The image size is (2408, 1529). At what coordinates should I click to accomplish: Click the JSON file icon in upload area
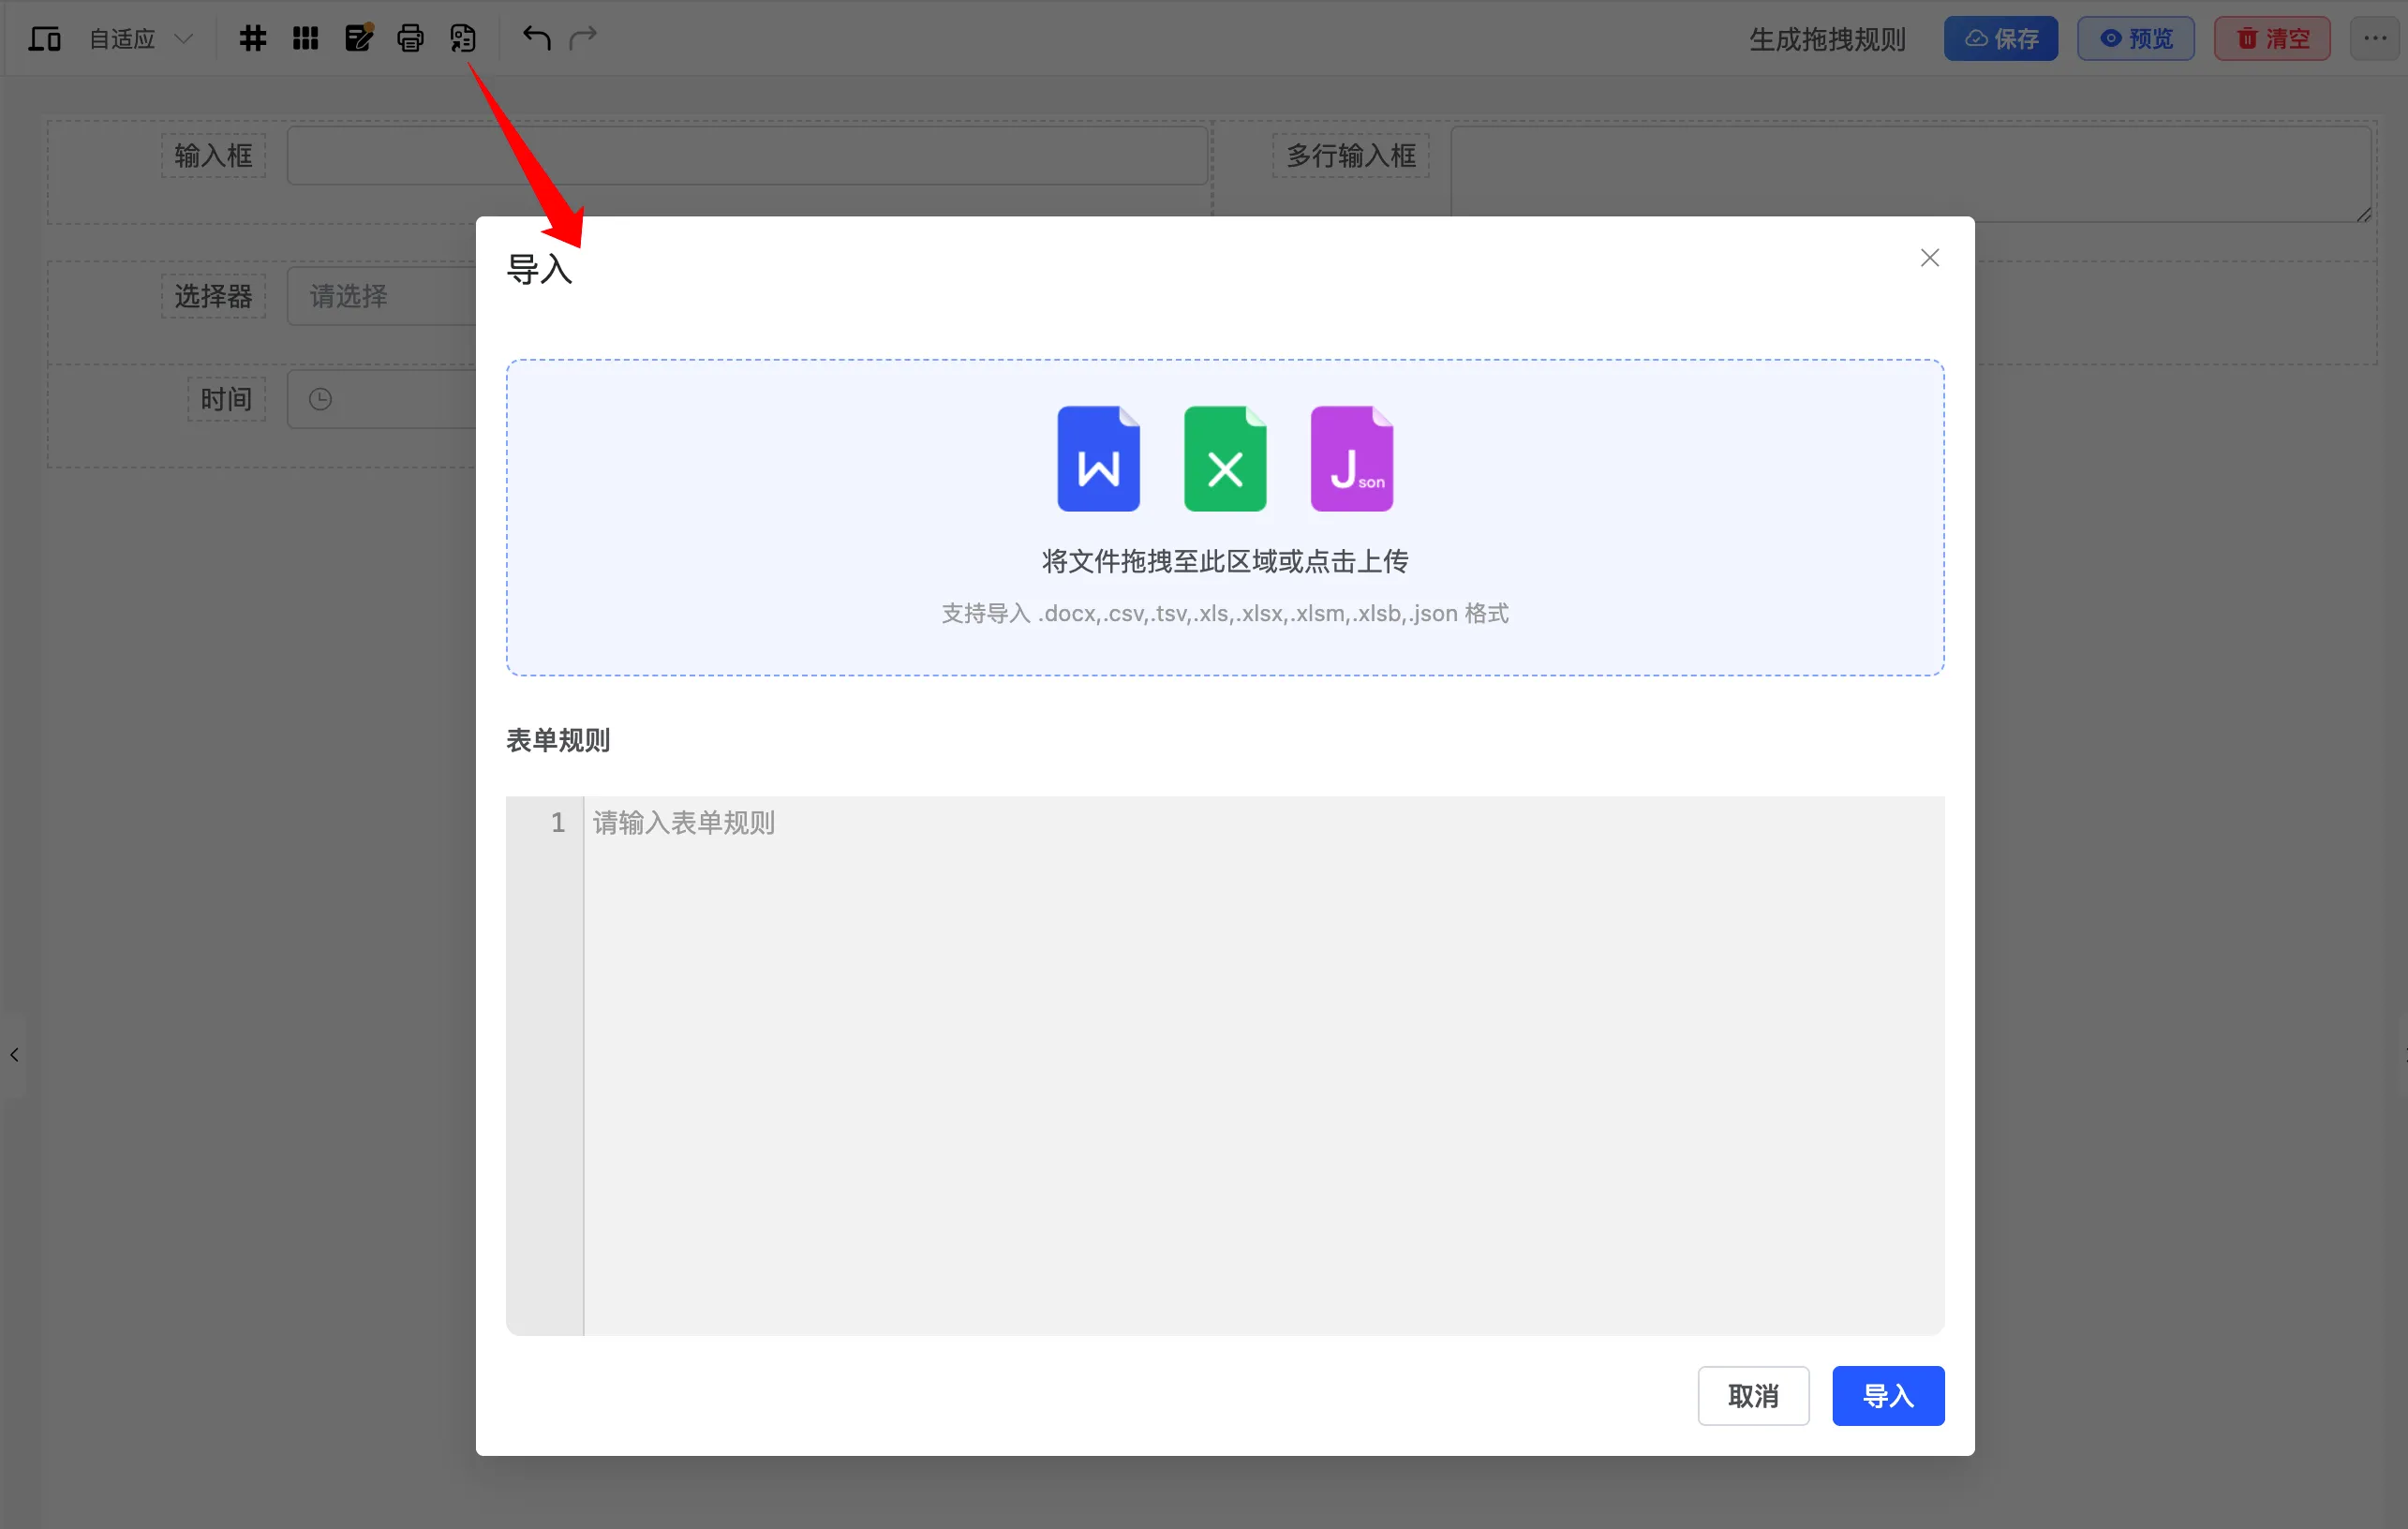[1351, 459]
